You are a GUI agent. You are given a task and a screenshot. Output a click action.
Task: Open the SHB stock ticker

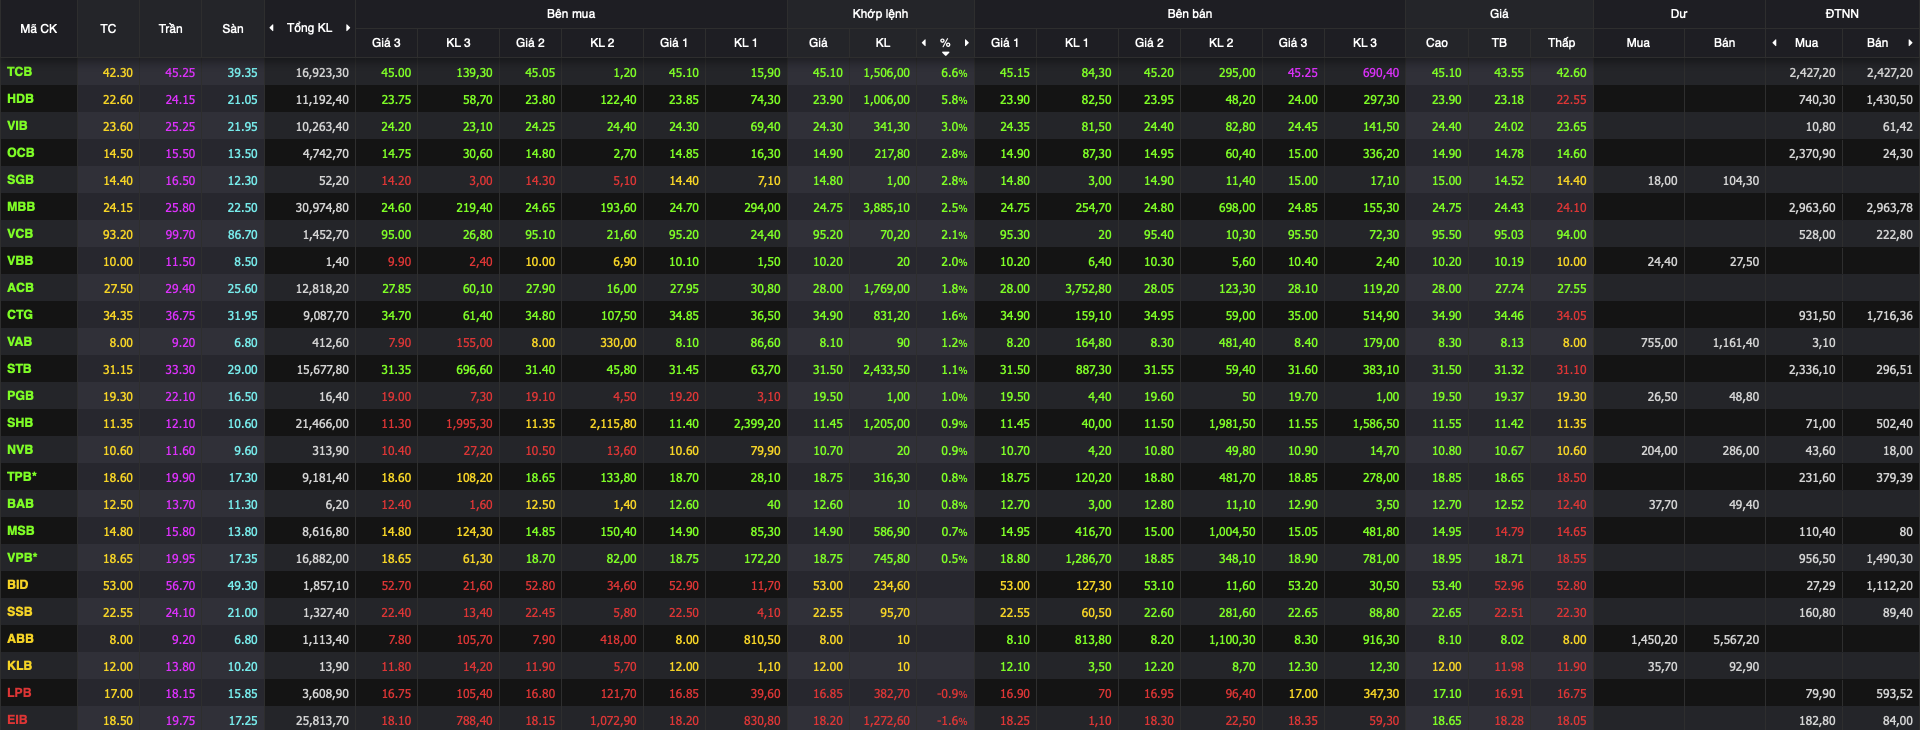(x=20, y=423)
